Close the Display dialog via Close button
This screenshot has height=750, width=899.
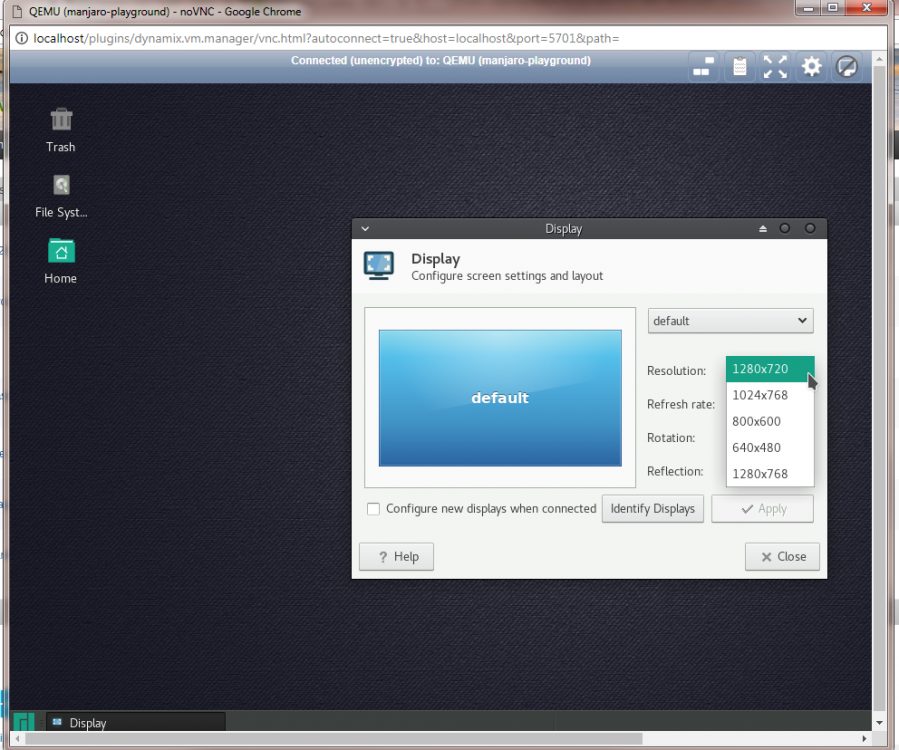point(782,557)
